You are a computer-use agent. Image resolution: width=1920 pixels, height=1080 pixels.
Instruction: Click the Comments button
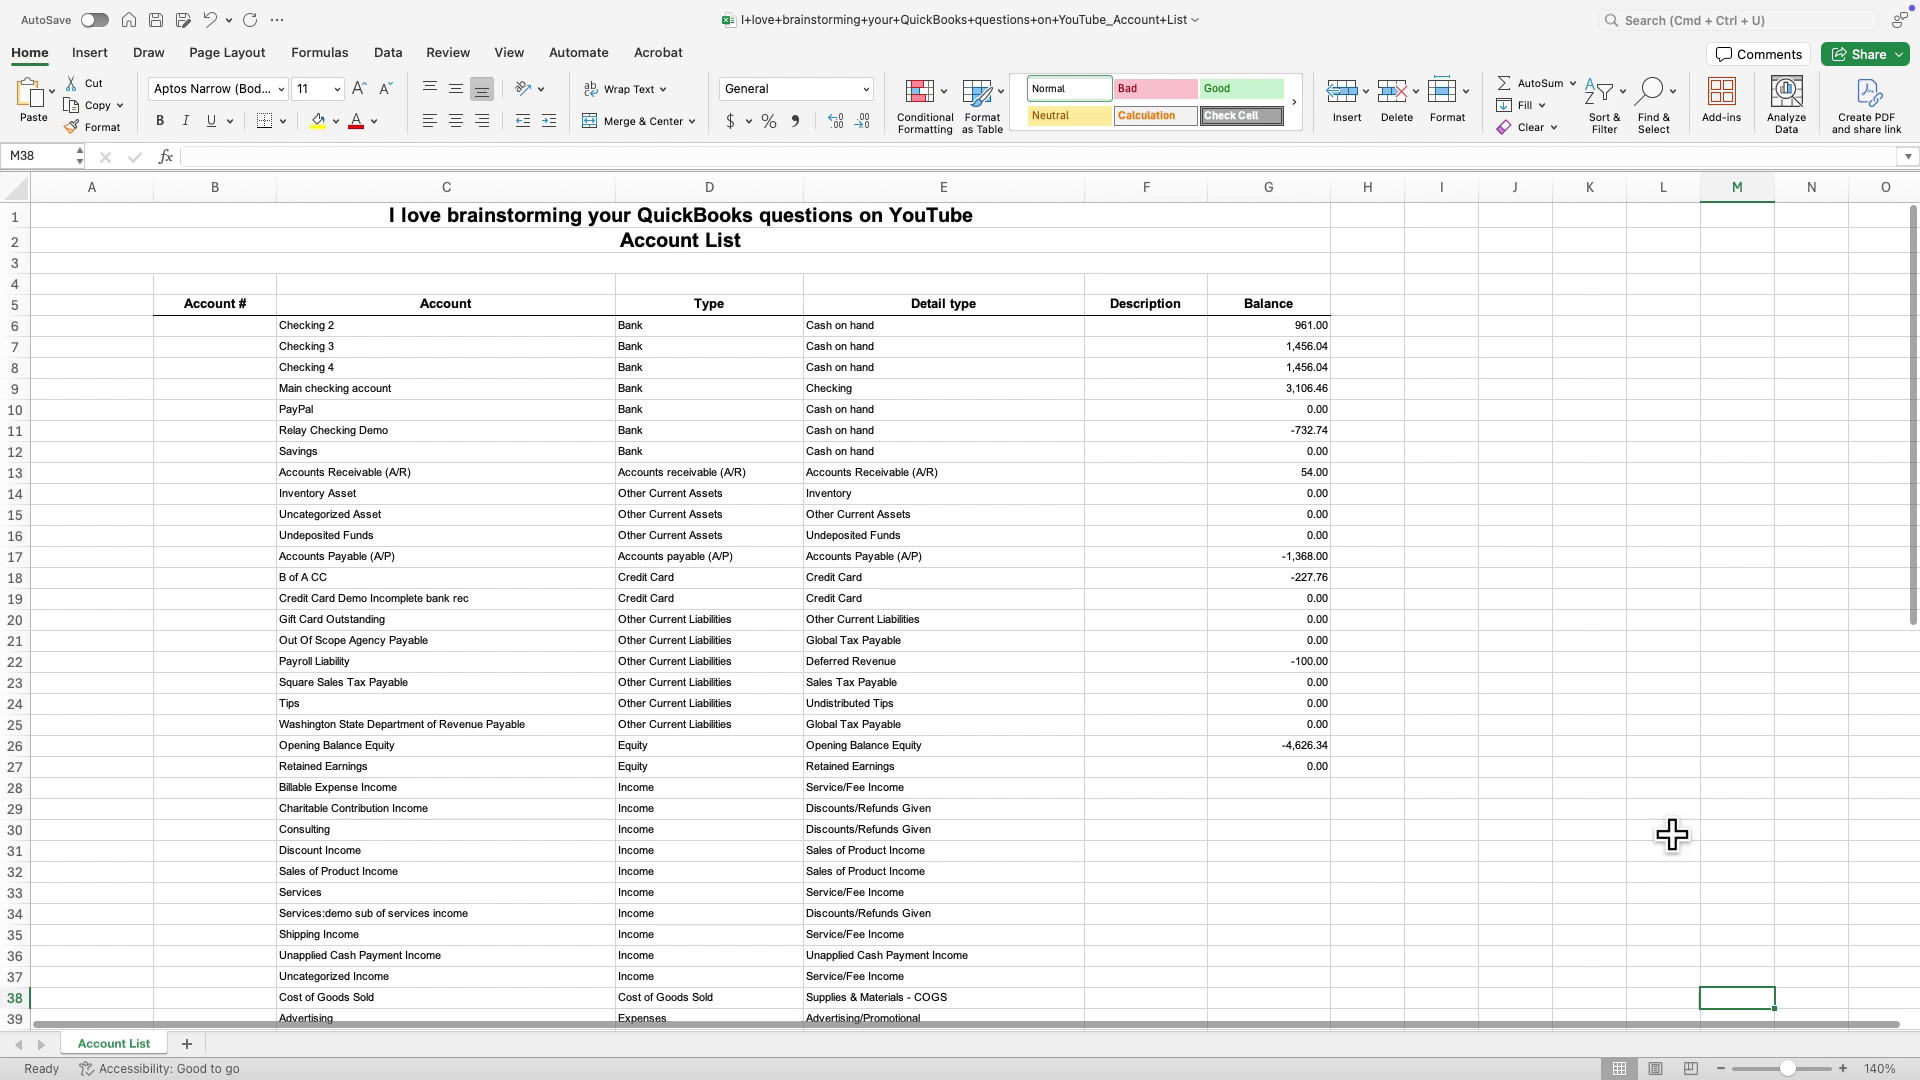[x=1758, y=55]
